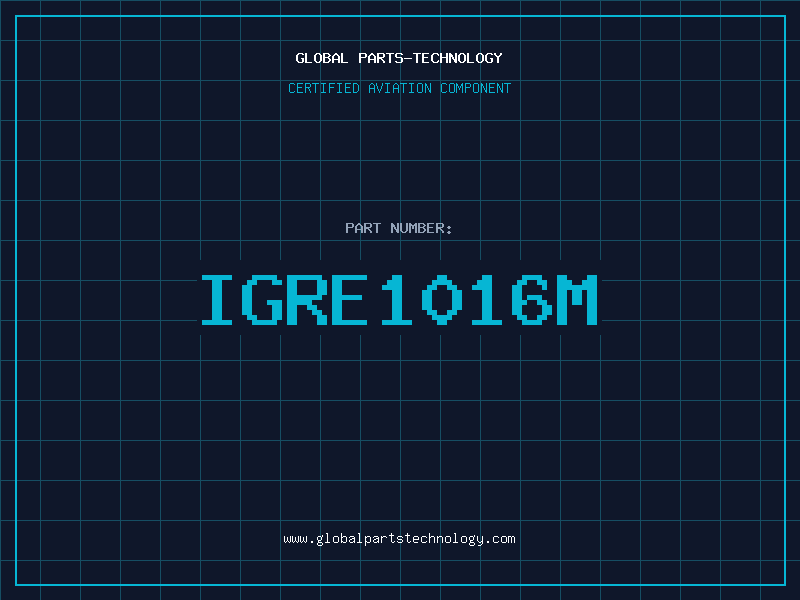Click the PART NUMBER: label
Screen dimensions: 800x600
(x=399, y=228)
